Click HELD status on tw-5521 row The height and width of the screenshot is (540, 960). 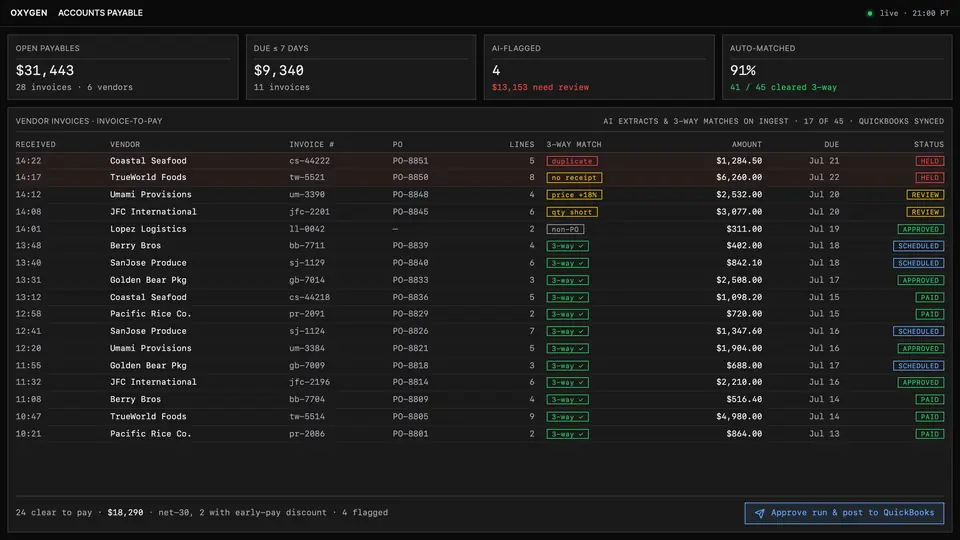[x=929, y=178]
